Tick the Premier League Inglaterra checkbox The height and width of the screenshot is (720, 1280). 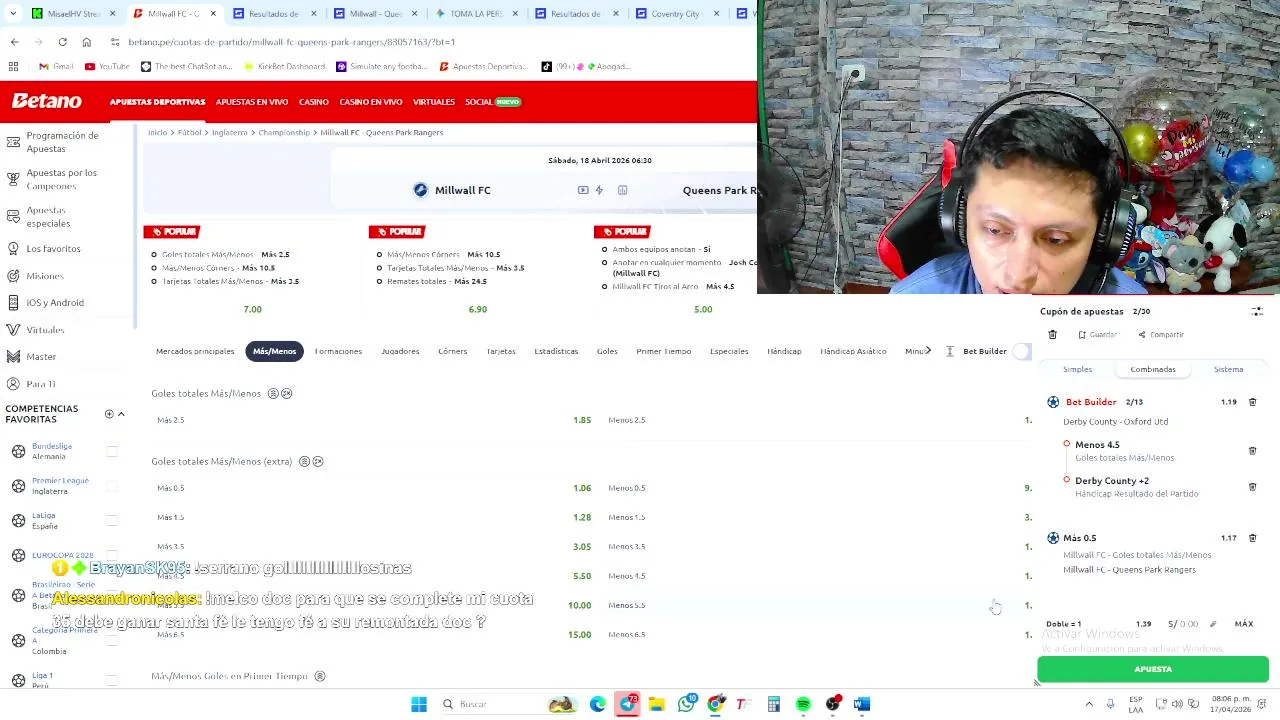coord(112,487)
